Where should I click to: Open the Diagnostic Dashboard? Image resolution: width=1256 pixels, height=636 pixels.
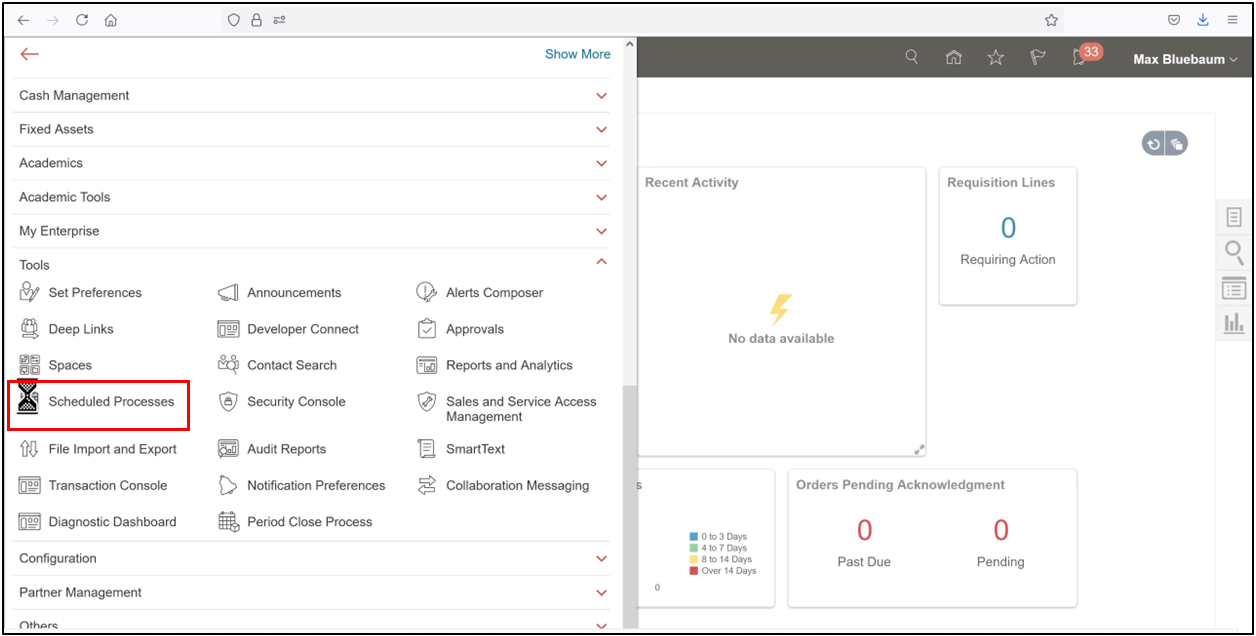click(x=112, y=521)
